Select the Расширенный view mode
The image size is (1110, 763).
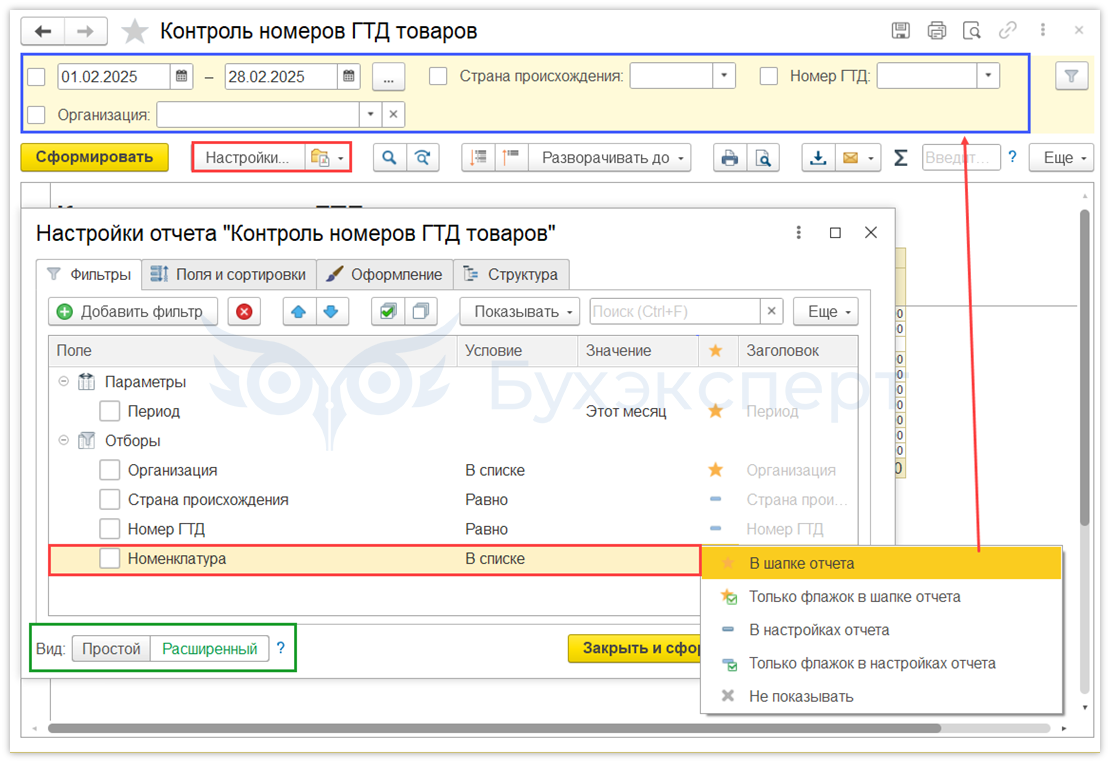(210, 648)
